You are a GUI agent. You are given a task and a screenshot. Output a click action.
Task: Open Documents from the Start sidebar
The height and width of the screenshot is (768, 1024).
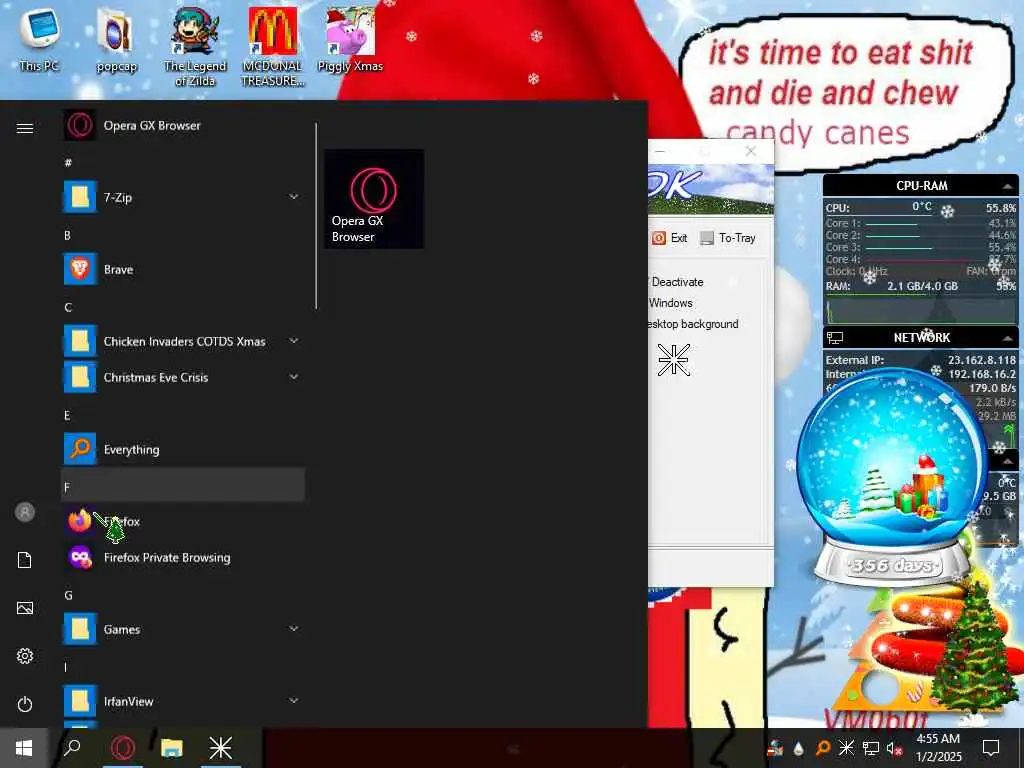[x=25, y=560]
